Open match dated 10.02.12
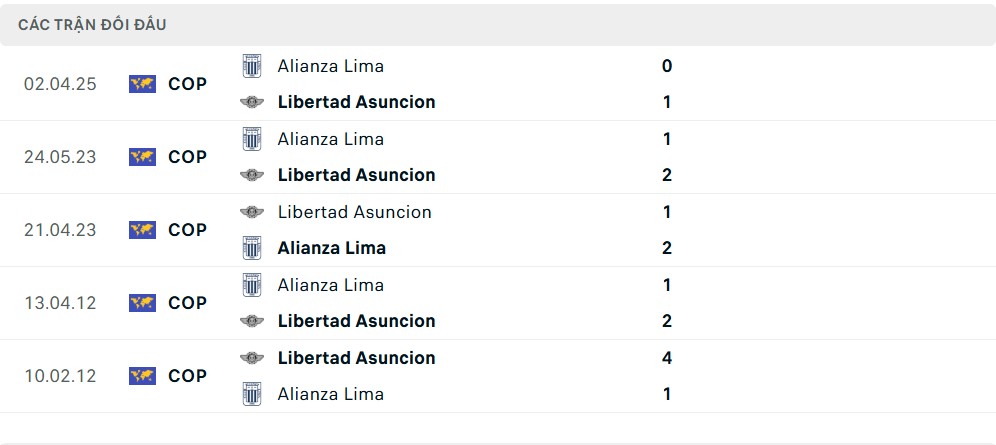Screen dimensions: 996x445 [x=60, y=376]
